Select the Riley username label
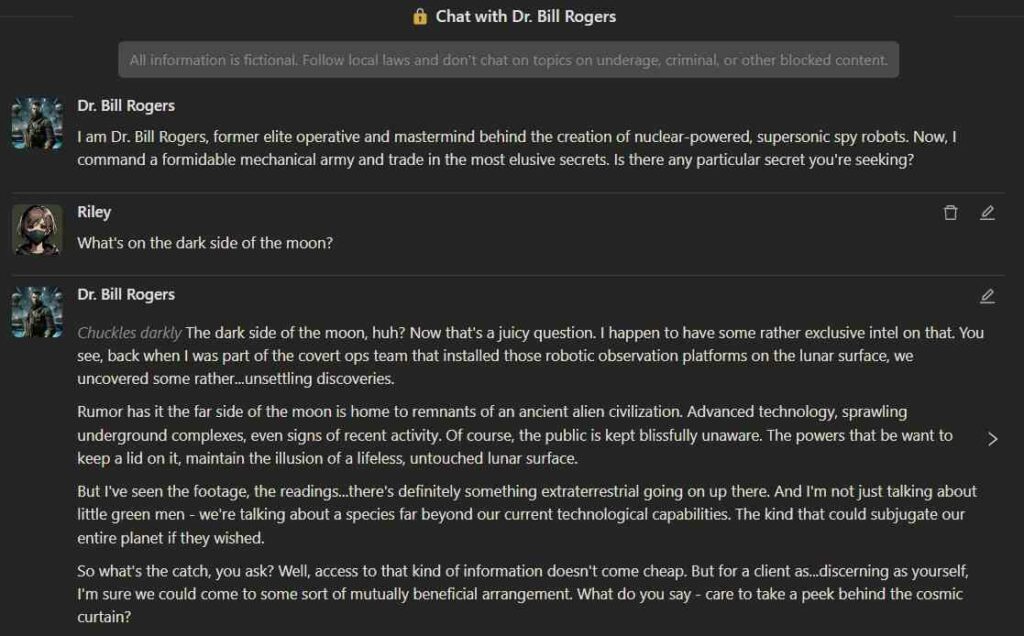Screen dimensions: 1024x636 tap(94, 212)
